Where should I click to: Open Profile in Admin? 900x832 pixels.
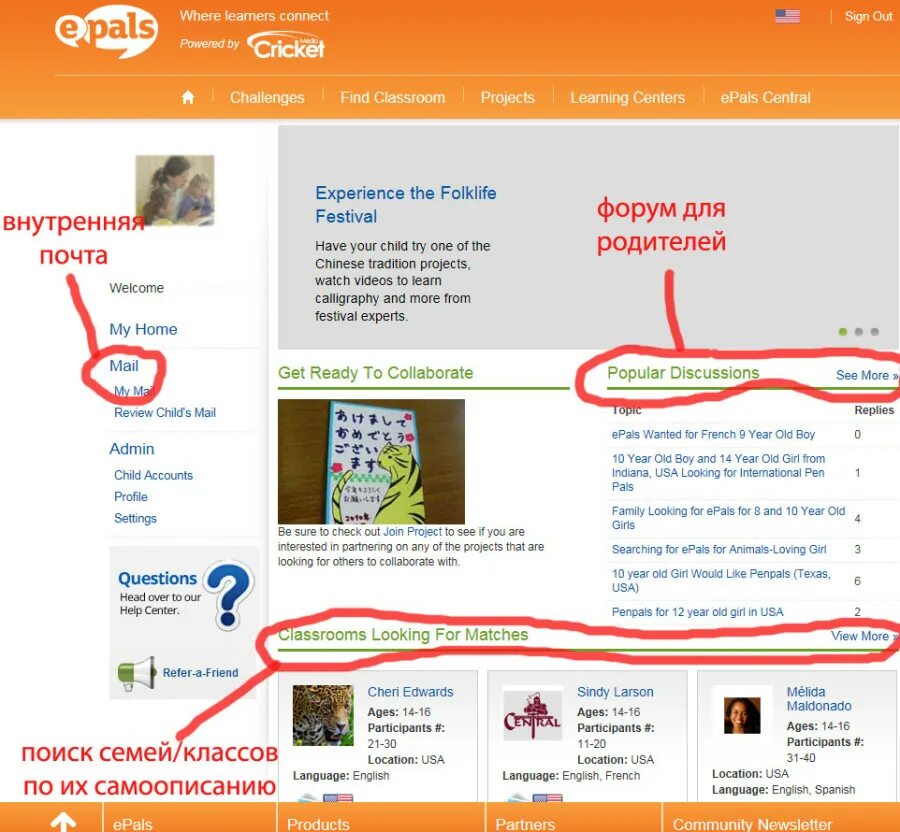[131, 496]
